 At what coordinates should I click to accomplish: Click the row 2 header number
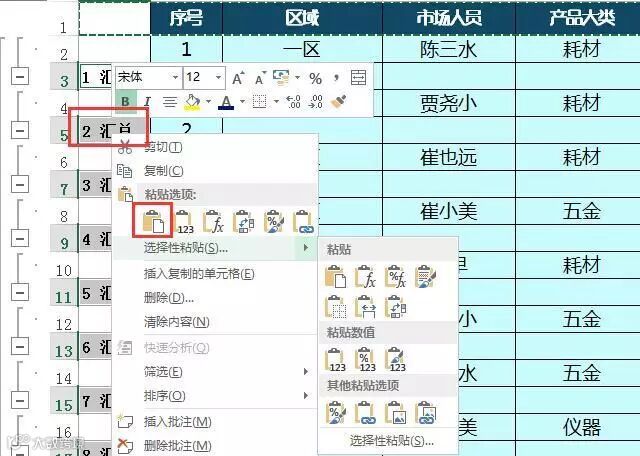pos(64,53)
